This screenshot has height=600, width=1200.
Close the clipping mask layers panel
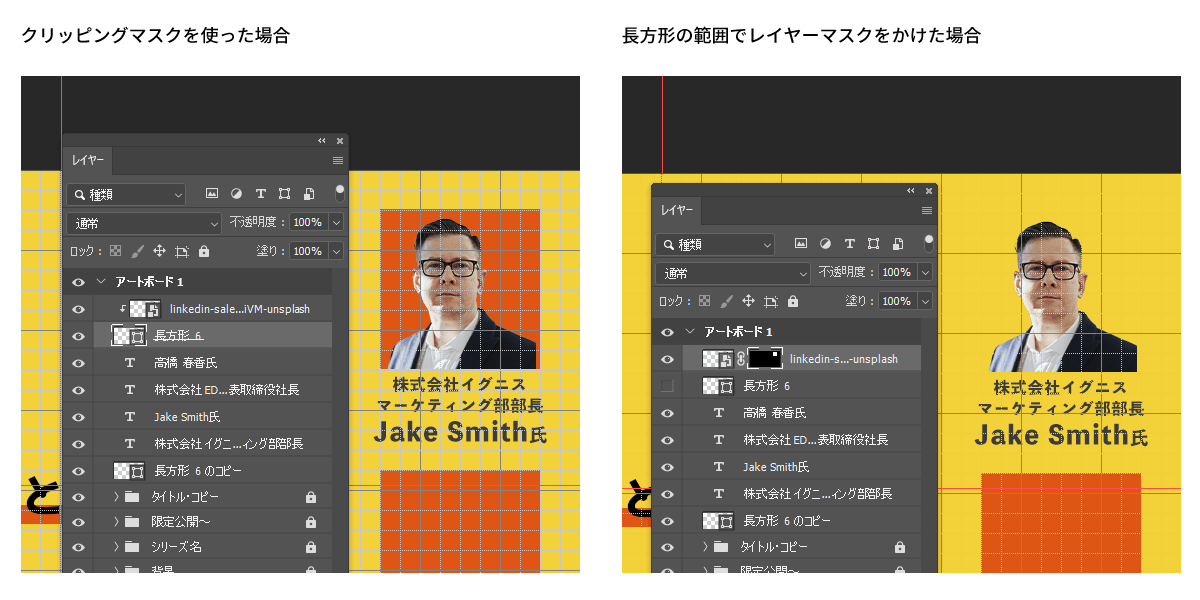[340, 141]
